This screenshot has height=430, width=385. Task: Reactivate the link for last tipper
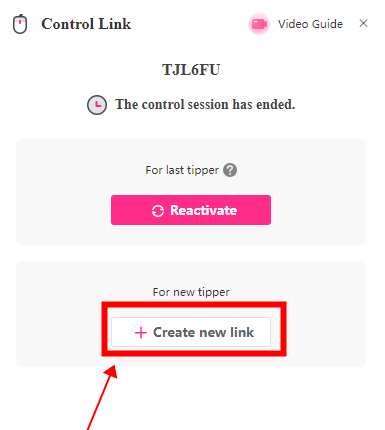(x=191, y=210)
